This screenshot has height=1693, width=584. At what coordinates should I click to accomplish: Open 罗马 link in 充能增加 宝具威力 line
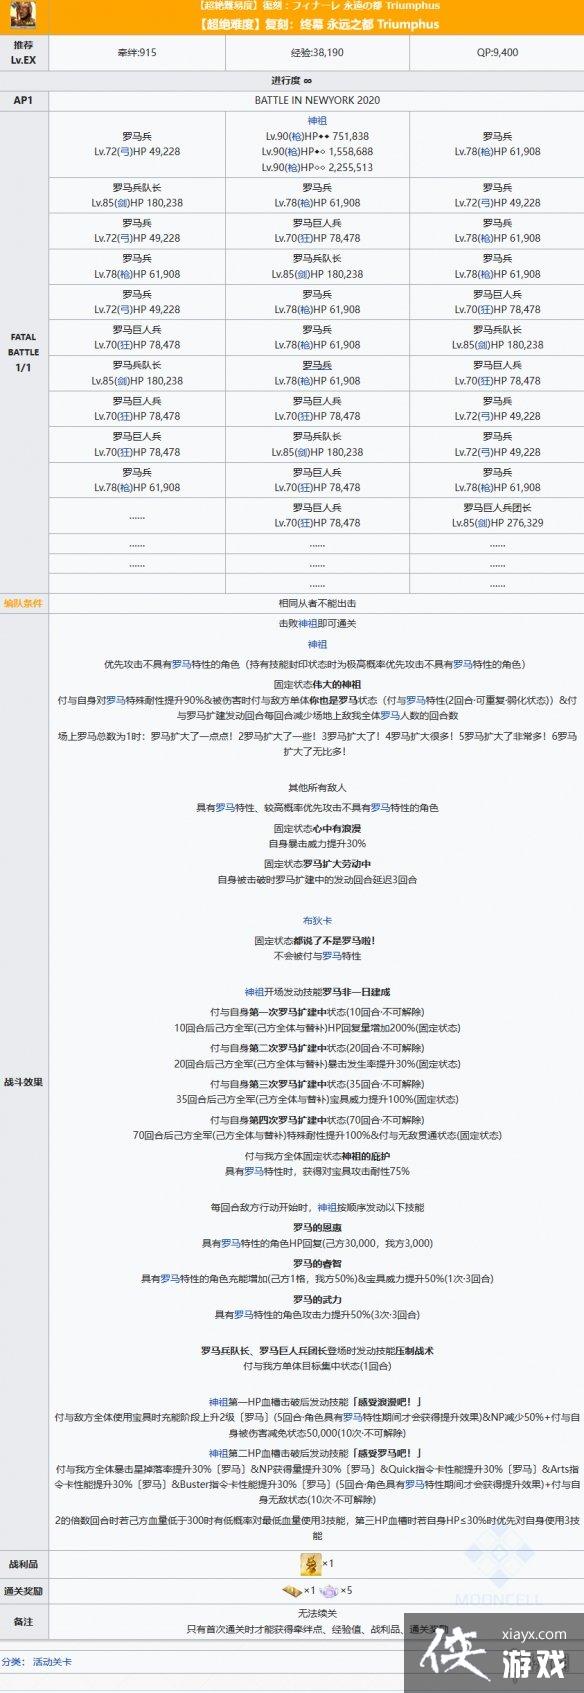[x=170, y=1278]
